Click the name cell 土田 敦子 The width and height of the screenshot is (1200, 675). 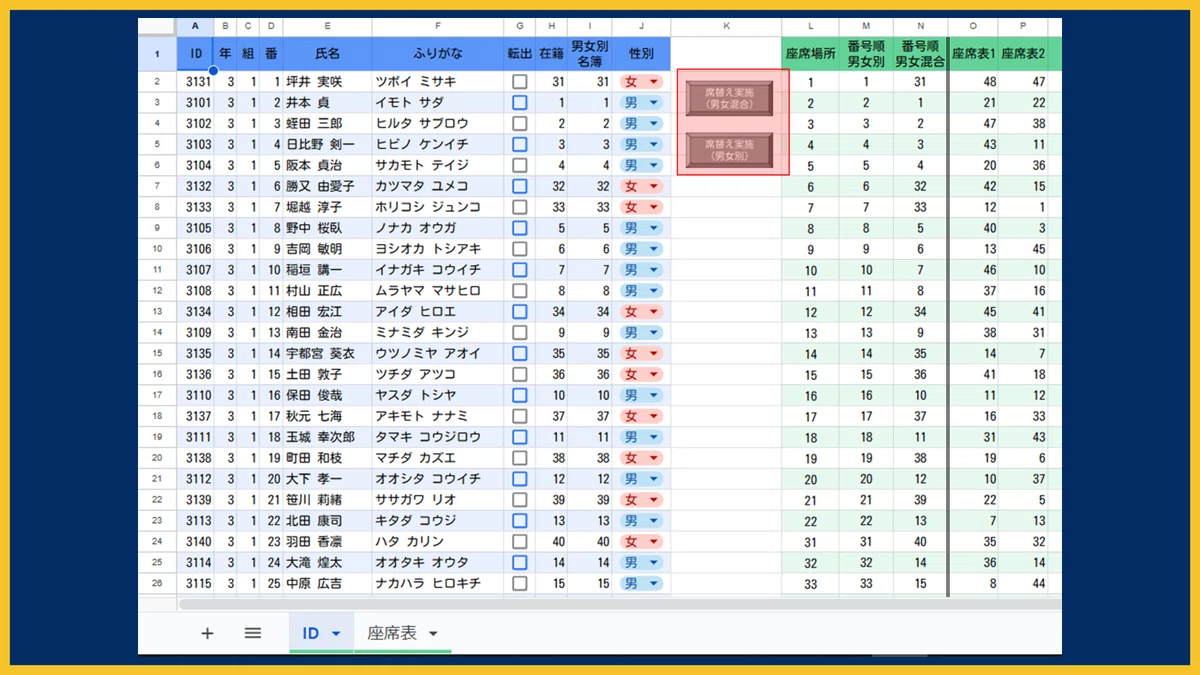(327, 375)
